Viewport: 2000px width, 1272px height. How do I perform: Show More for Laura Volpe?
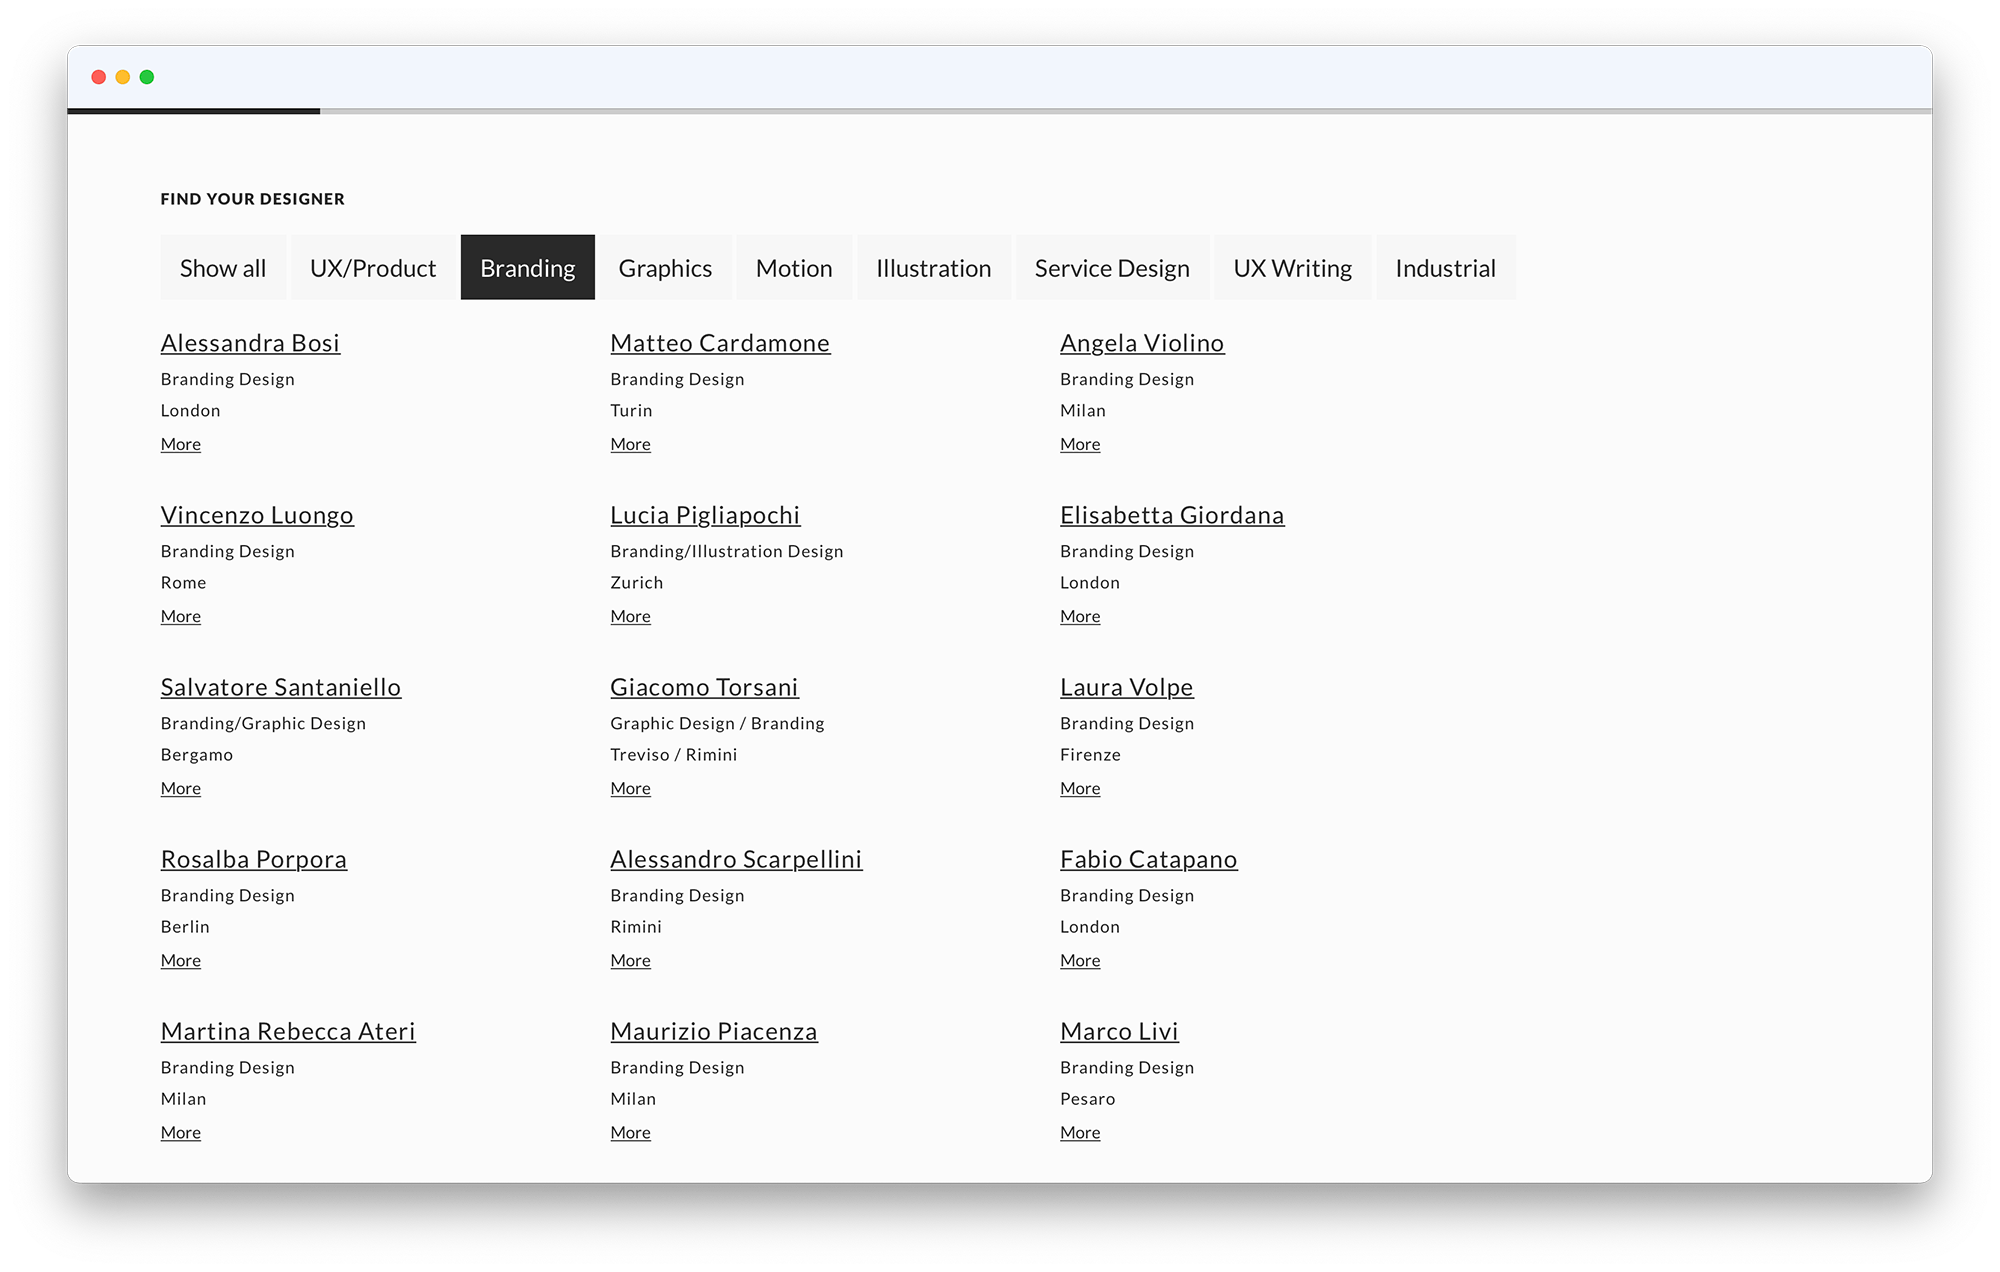click(1080, 788)
